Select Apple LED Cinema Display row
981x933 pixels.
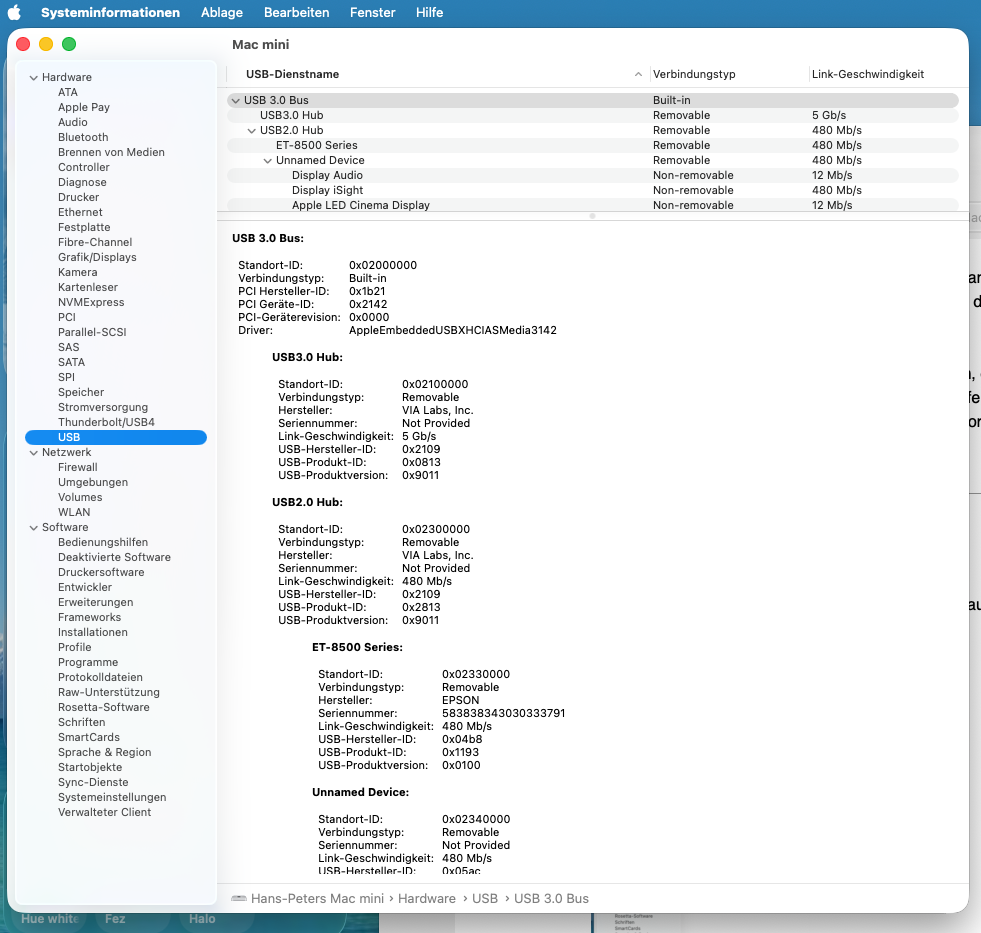pyautogui.click(x=360, y=205)
